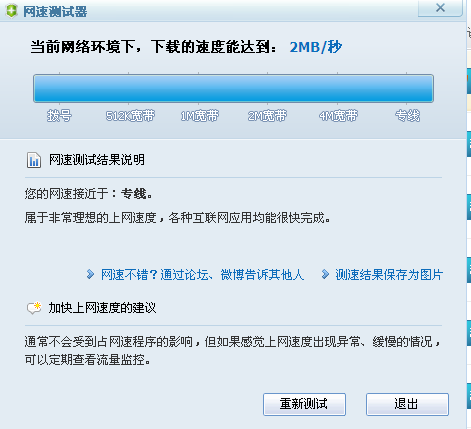Click the green shield app icon
The height and width of the screenshot is (429, 471).
(x=12, y=11)
